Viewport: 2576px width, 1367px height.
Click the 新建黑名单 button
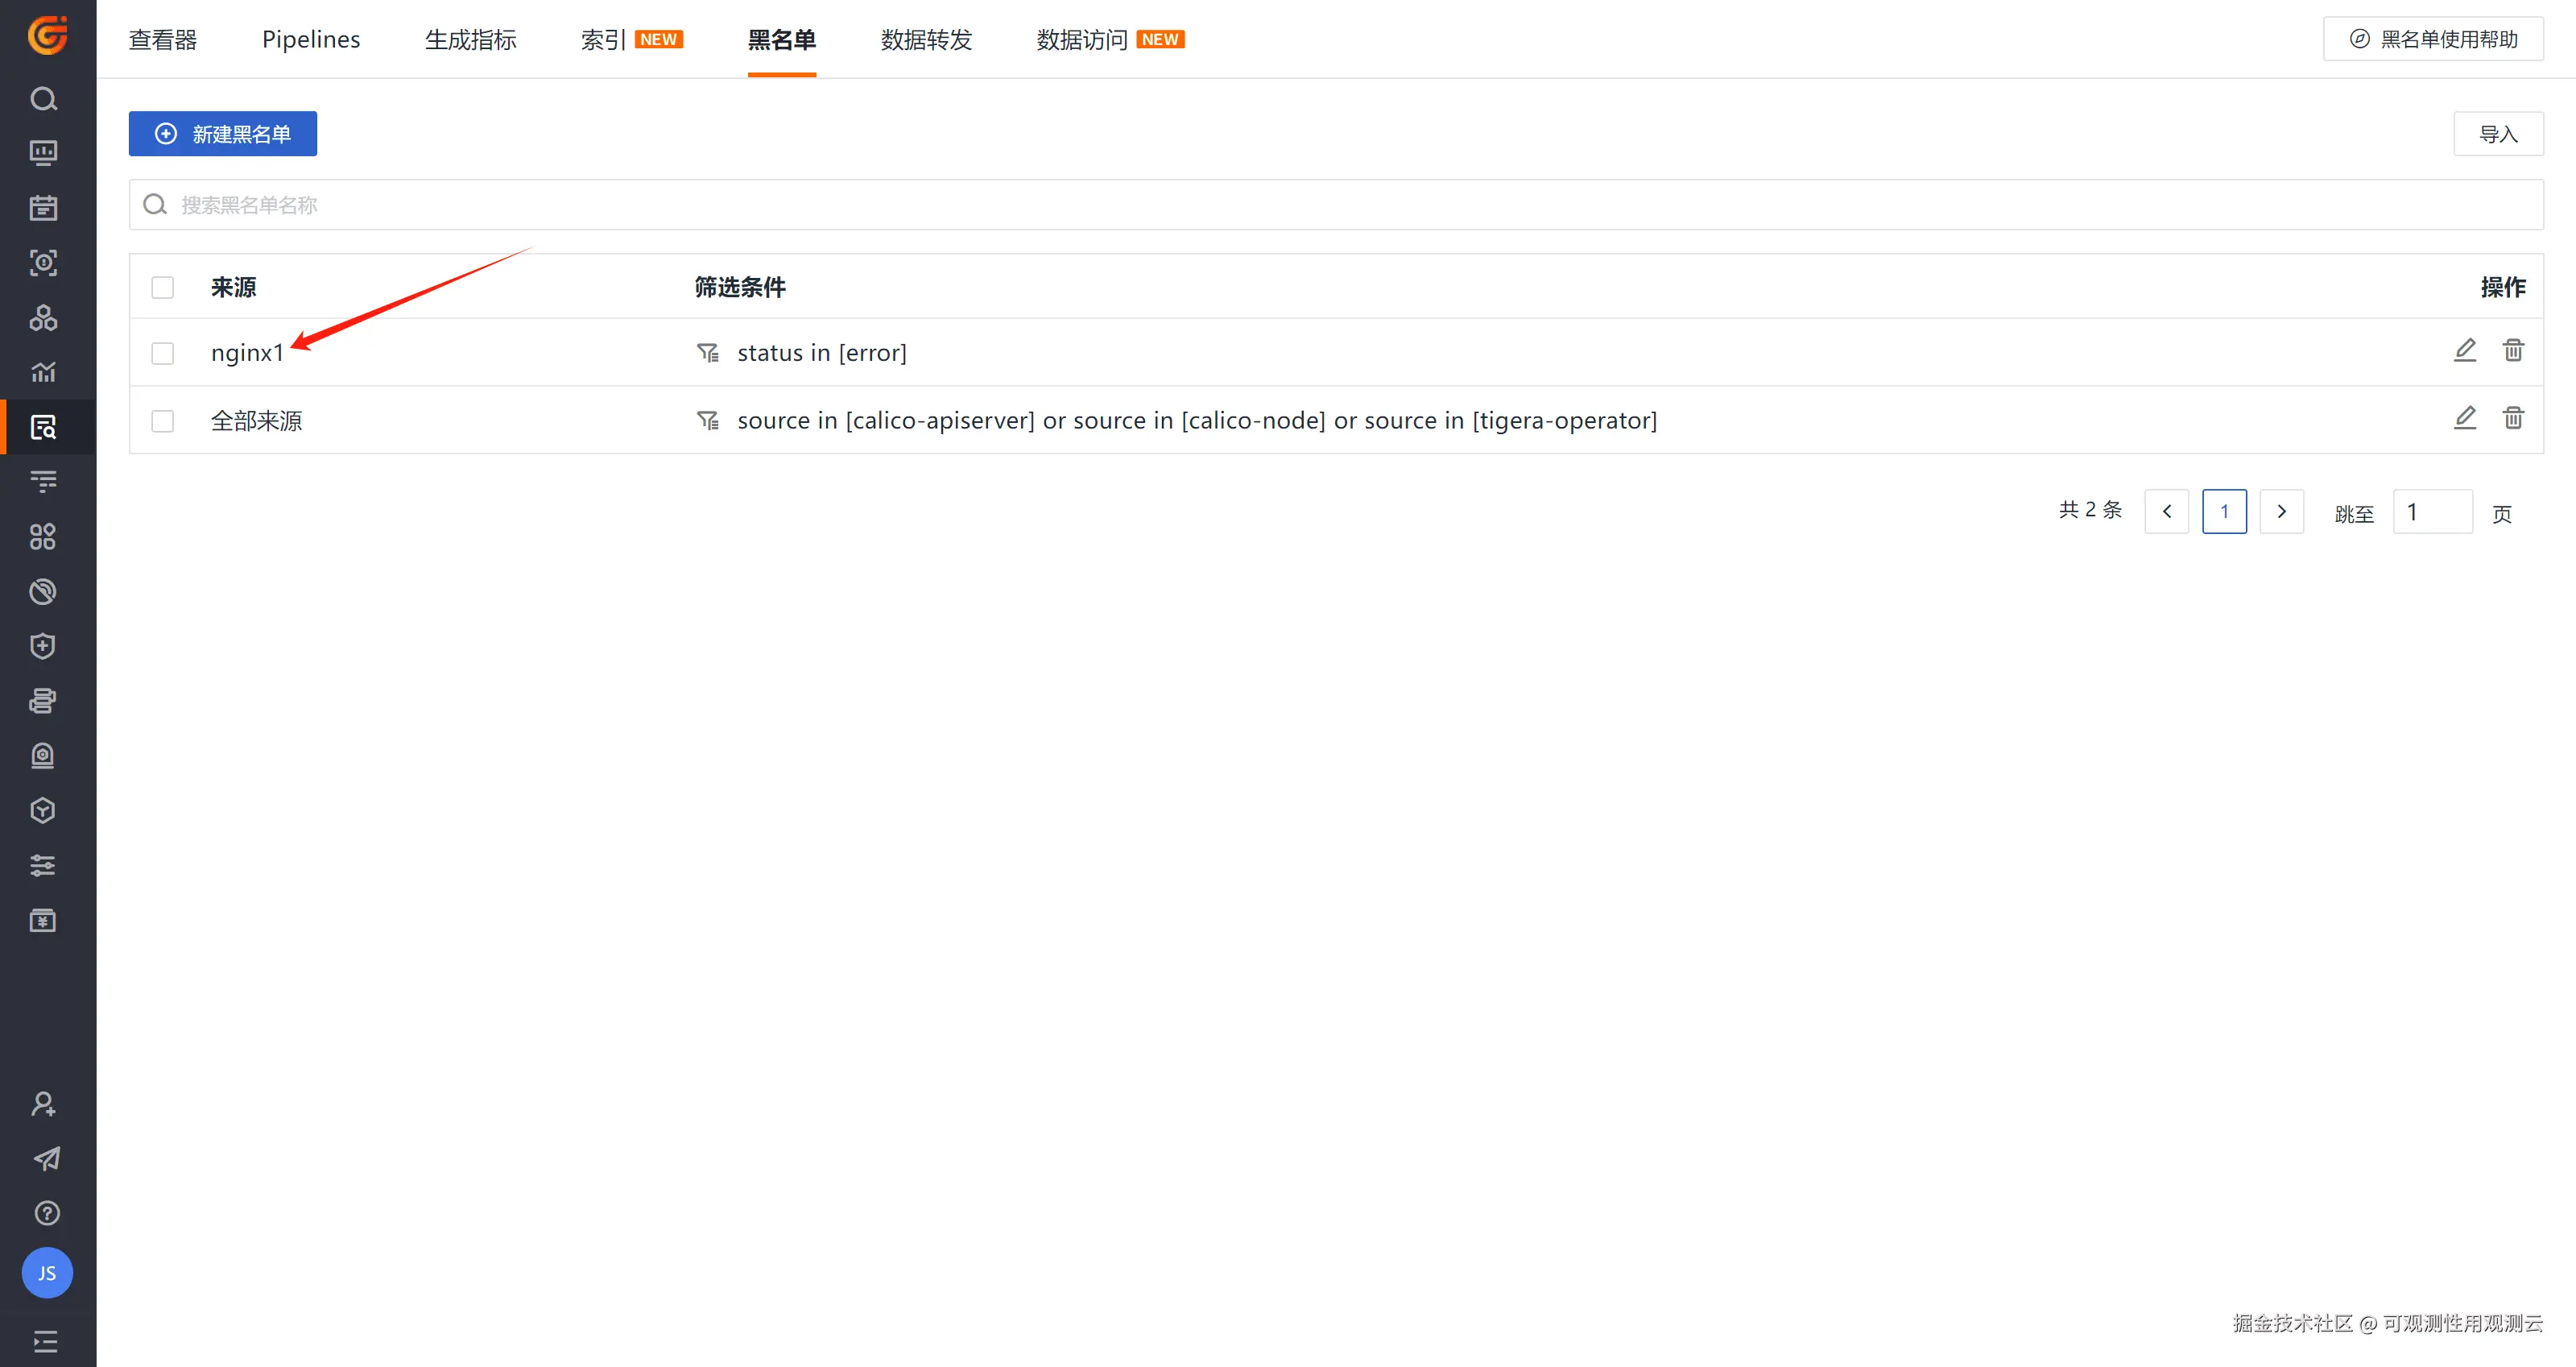click(x=223, y=134)
